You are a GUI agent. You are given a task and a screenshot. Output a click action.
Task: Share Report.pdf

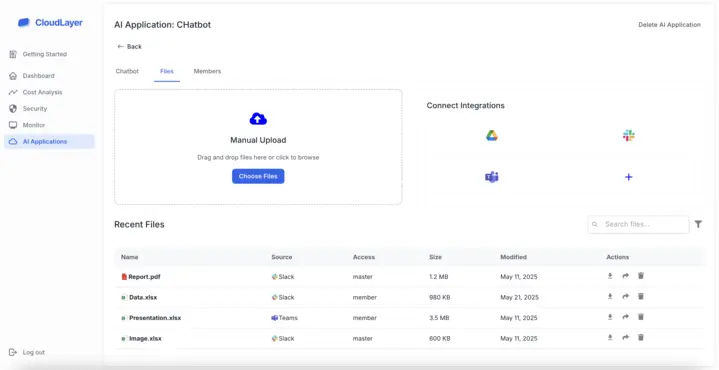tap(625, 276)
